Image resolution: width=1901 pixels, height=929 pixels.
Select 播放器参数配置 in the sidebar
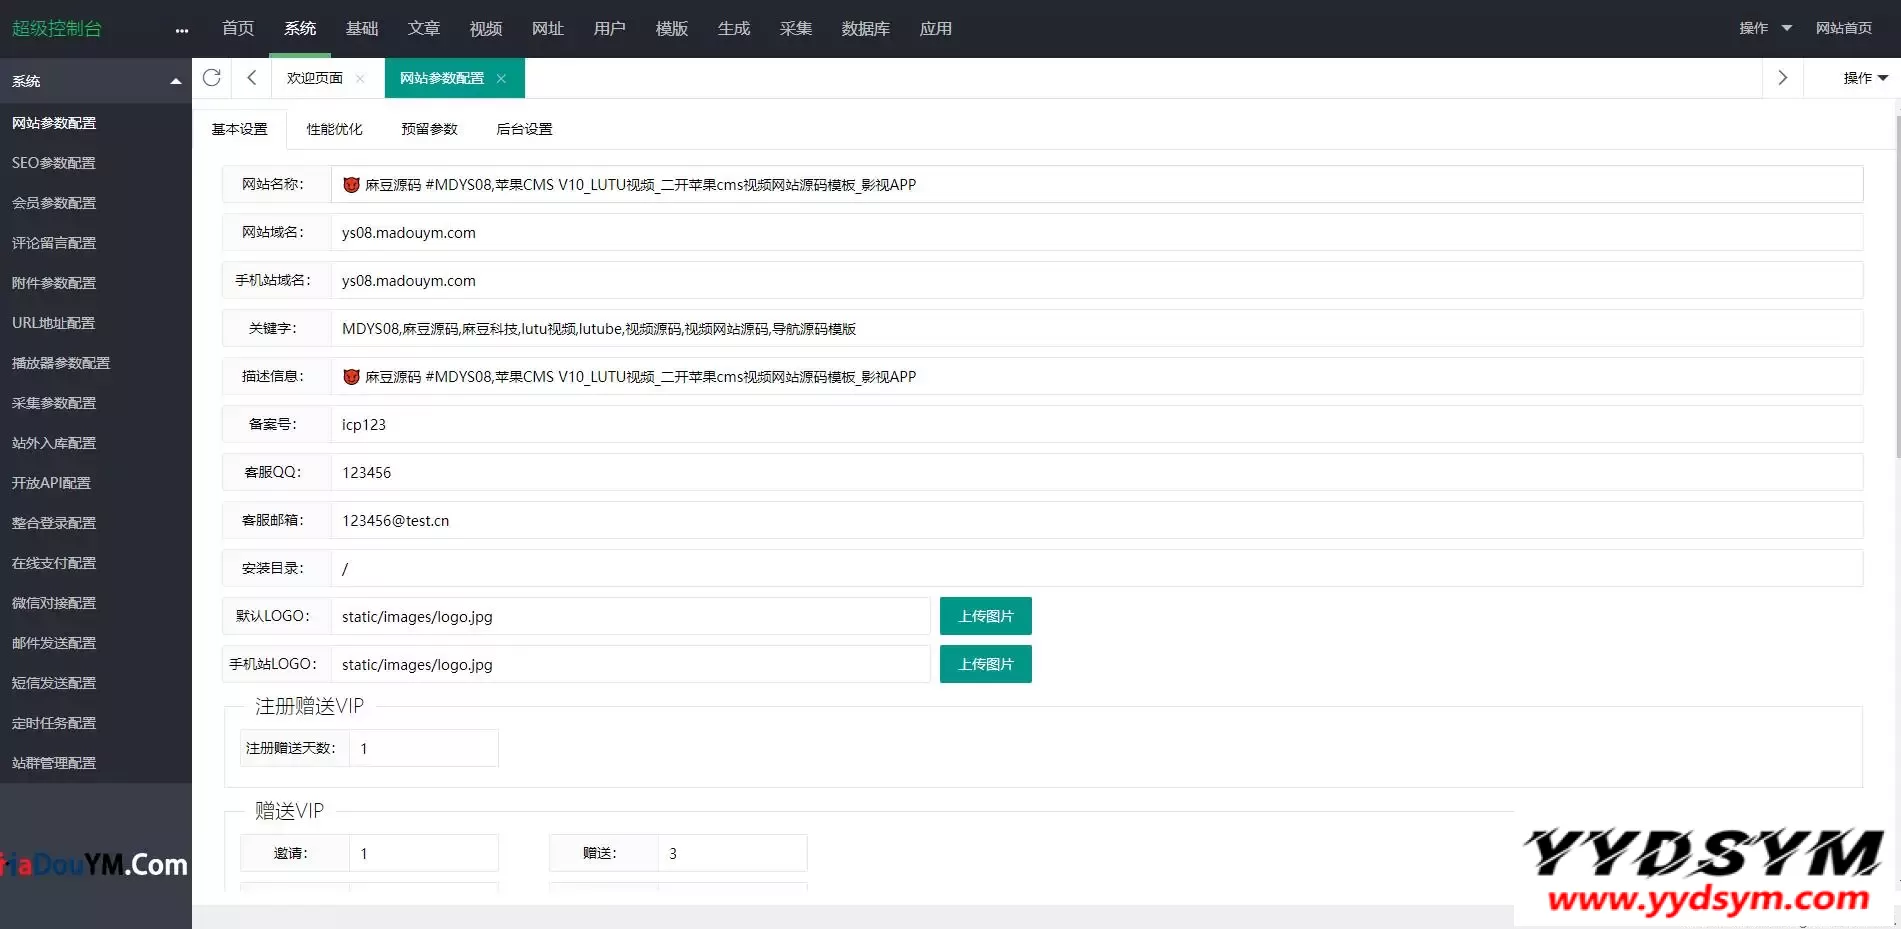(61, 363)
